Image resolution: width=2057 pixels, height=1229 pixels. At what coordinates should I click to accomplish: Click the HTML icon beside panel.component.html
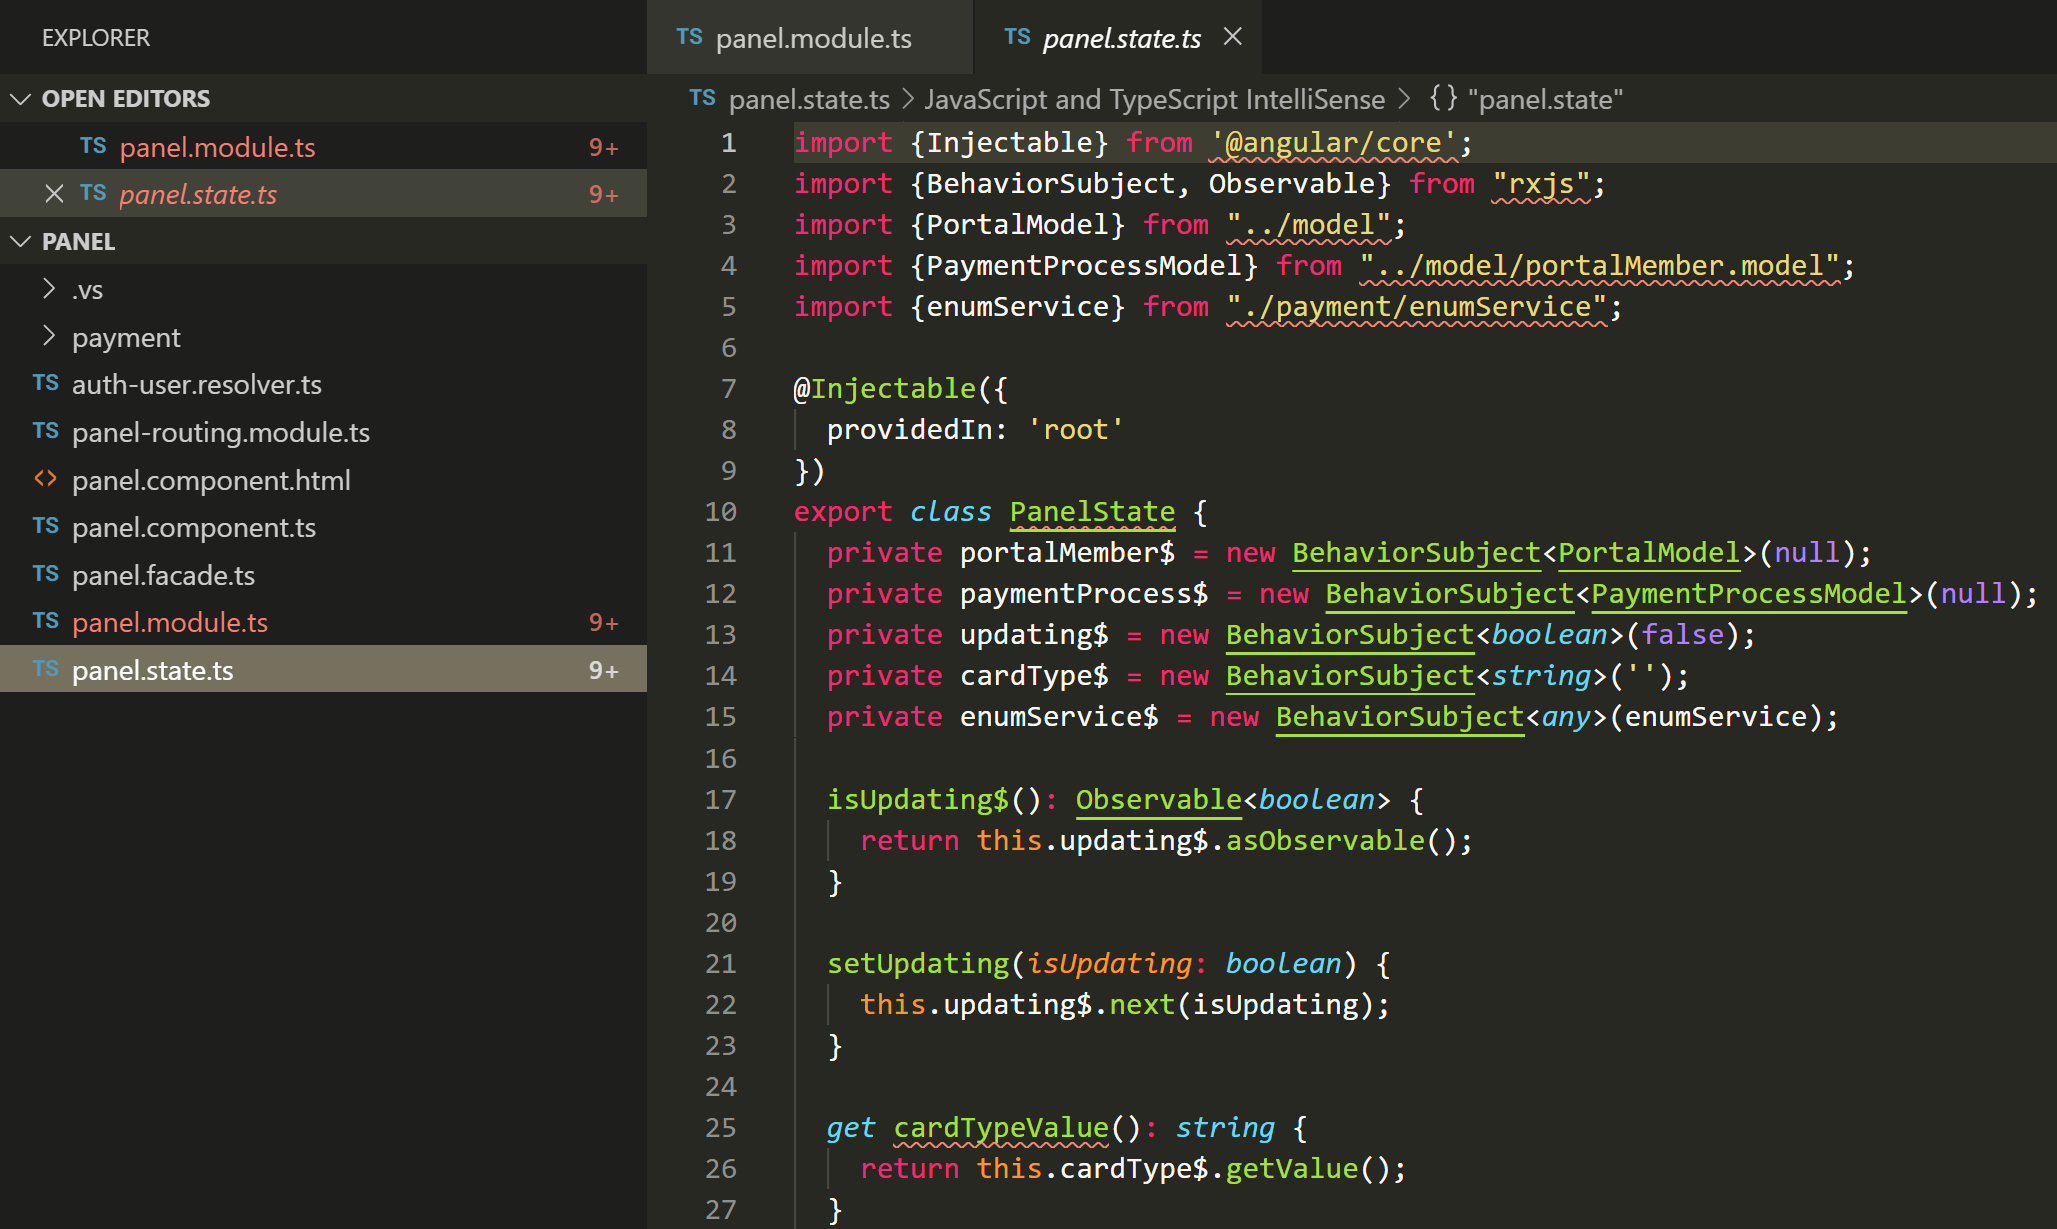(x=45, y=479)
